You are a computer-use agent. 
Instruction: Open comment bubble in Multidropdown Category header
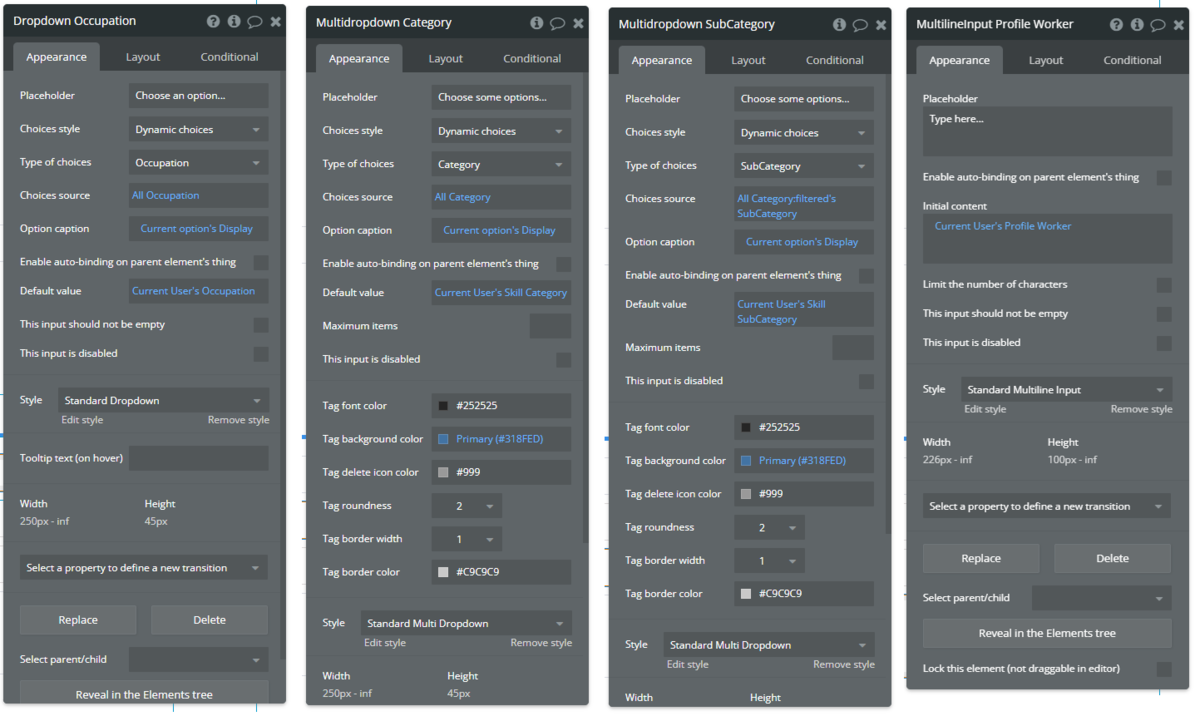click(x=557, y=23)
